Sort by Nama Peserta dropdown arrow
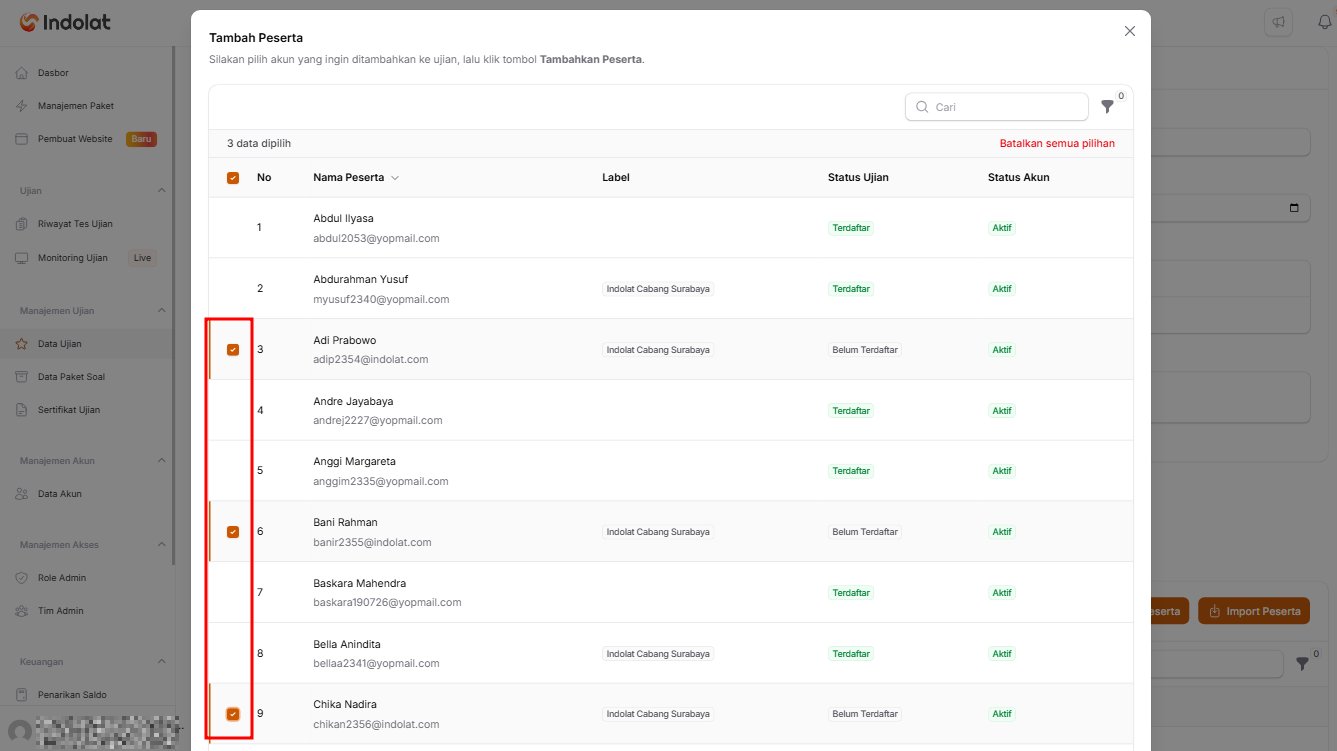1337x751 pixels. point(395,178)
